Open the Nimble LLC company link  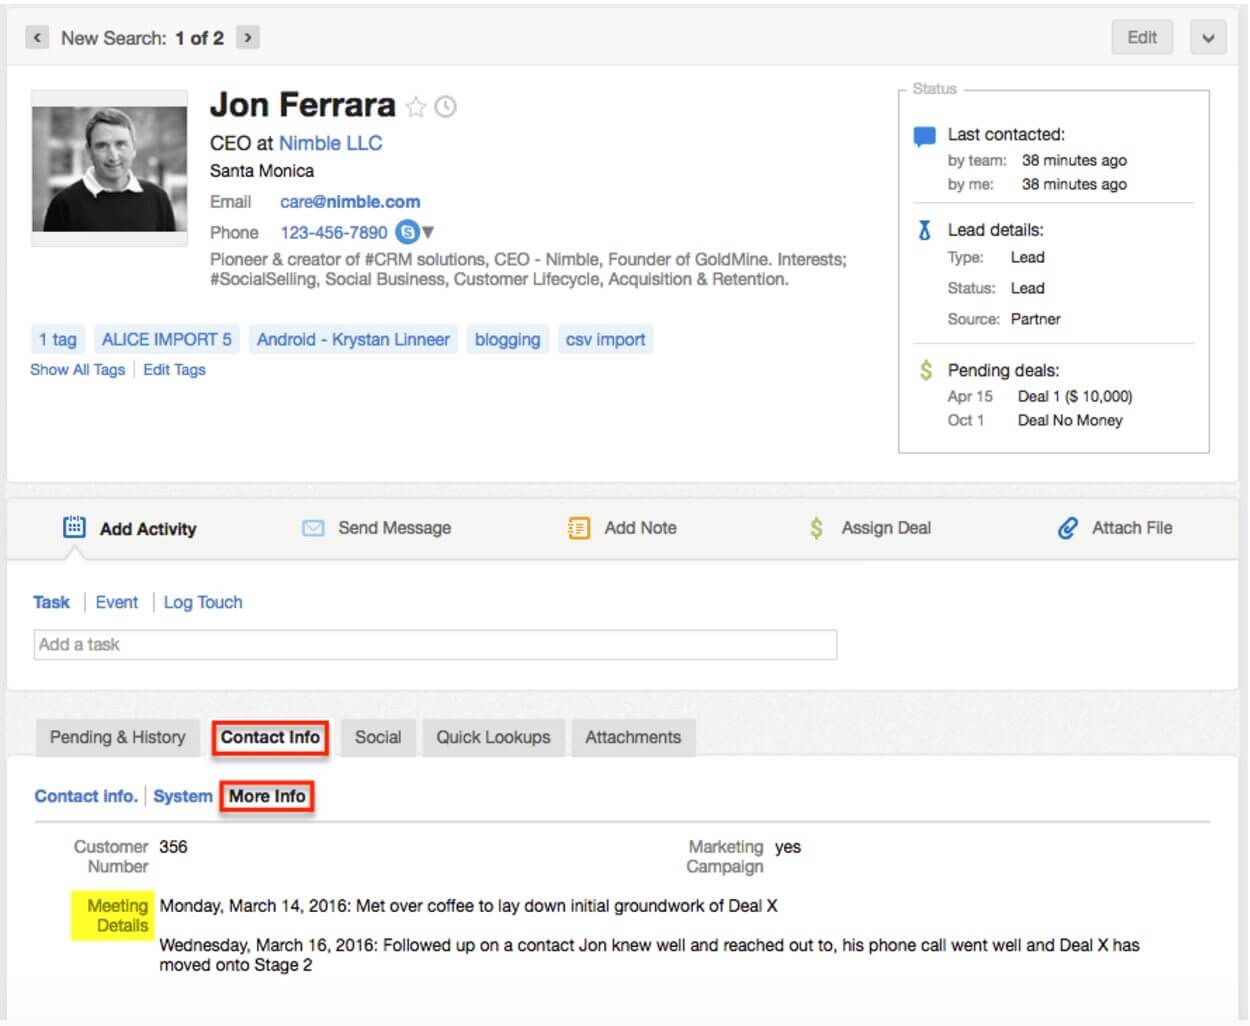(330, 143)
